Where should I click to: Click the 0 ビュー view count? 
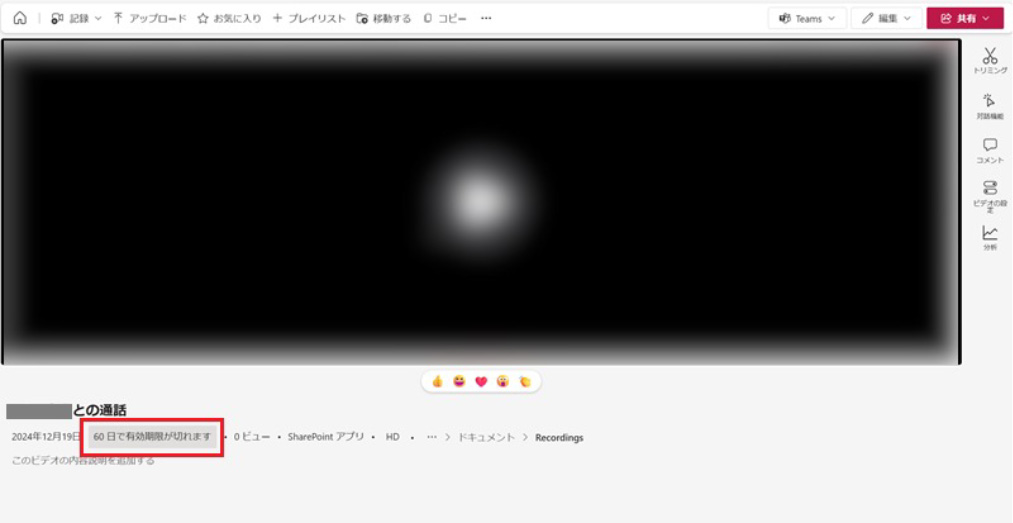252,437
